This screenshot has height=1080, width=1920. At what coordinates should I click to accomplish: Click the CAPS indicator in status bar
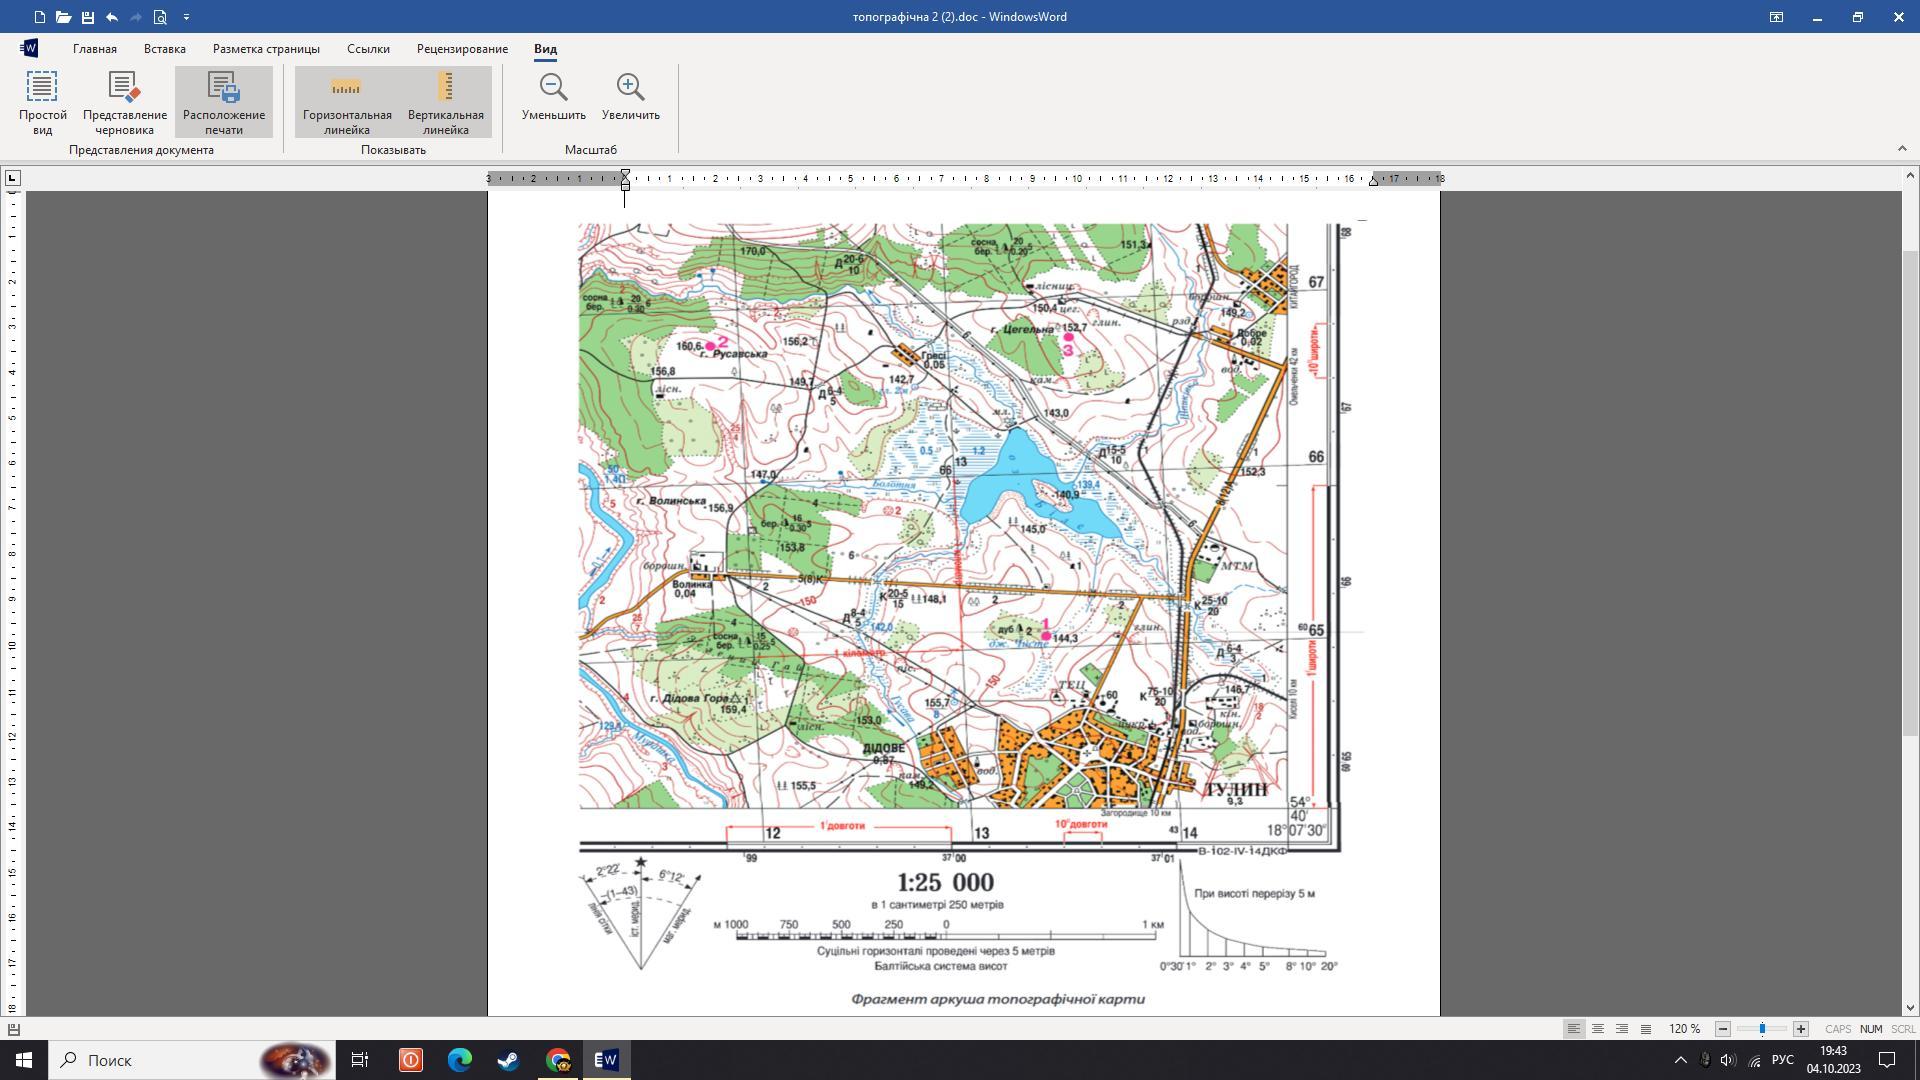click(x=1838, y=1029)
